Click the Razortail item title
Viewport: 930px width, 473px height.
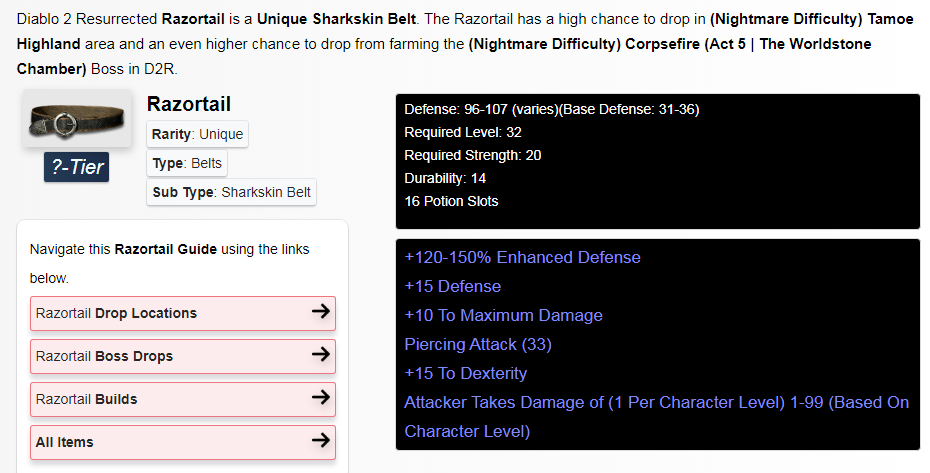pos(189,104)
